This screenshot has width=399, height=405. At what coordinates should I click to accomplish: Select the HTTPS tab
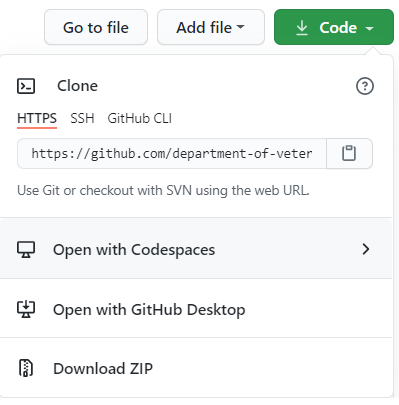[x=37, y=118]
